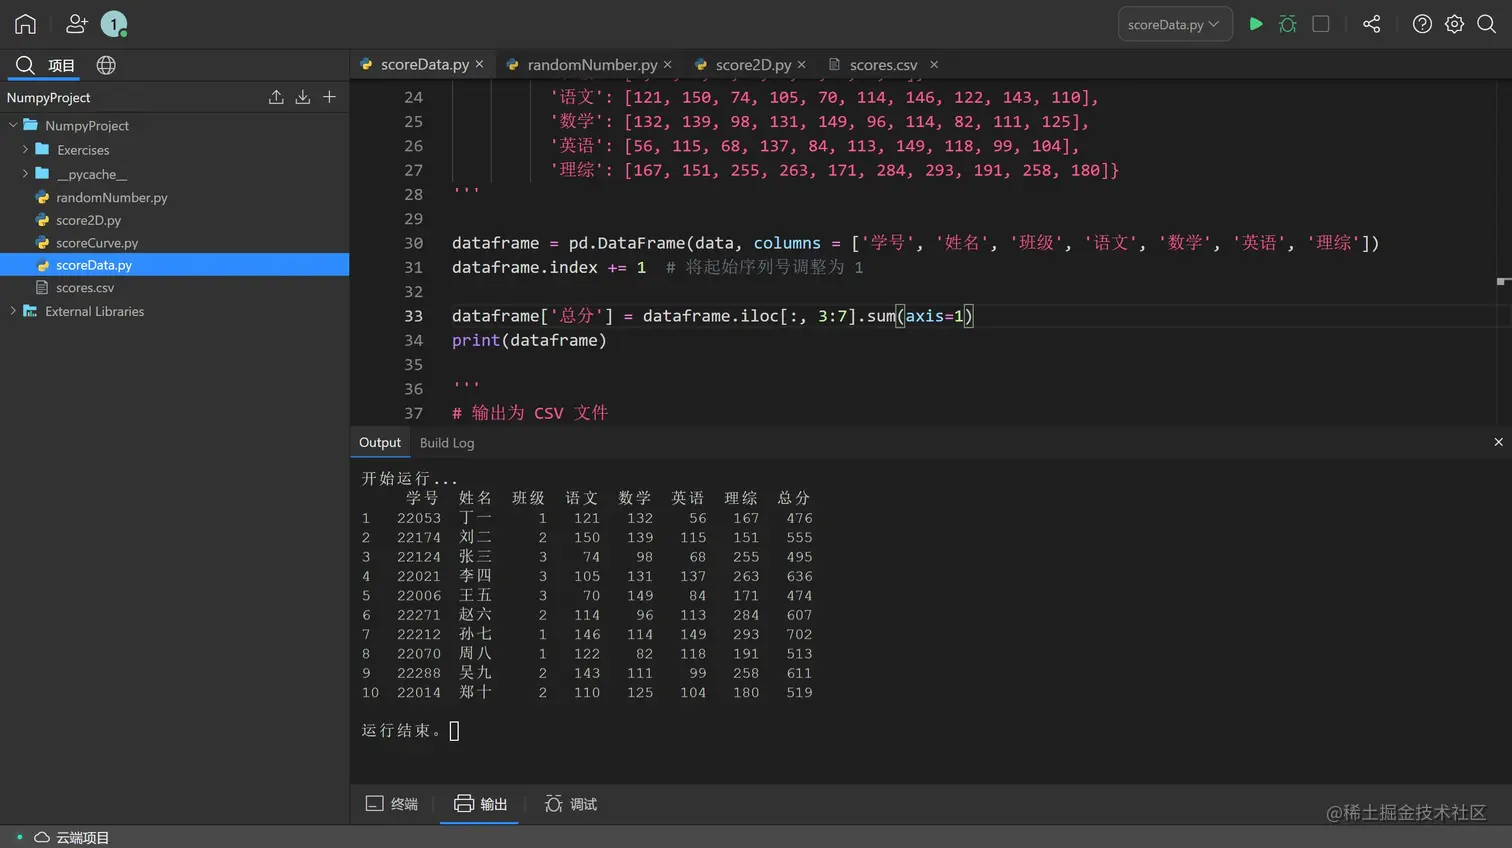Click the 云端项目 status bar item

coord(82,838)
